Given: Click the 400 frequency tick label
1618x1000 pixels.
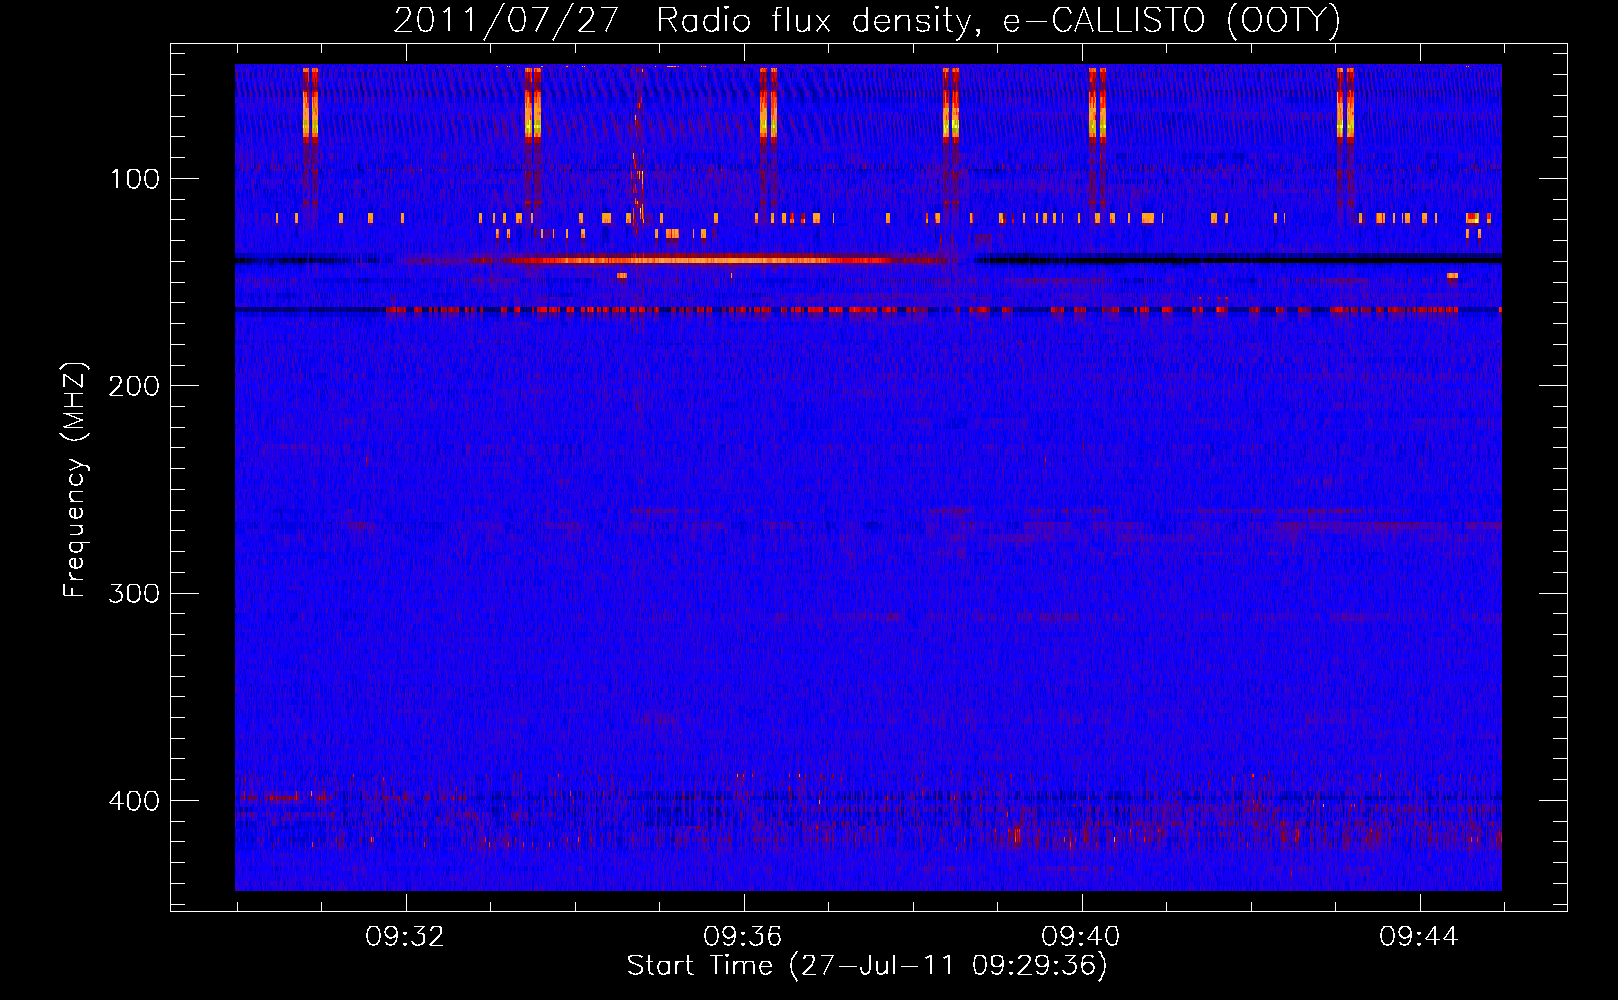Looking at the screenshot, I should click(135, 801).
